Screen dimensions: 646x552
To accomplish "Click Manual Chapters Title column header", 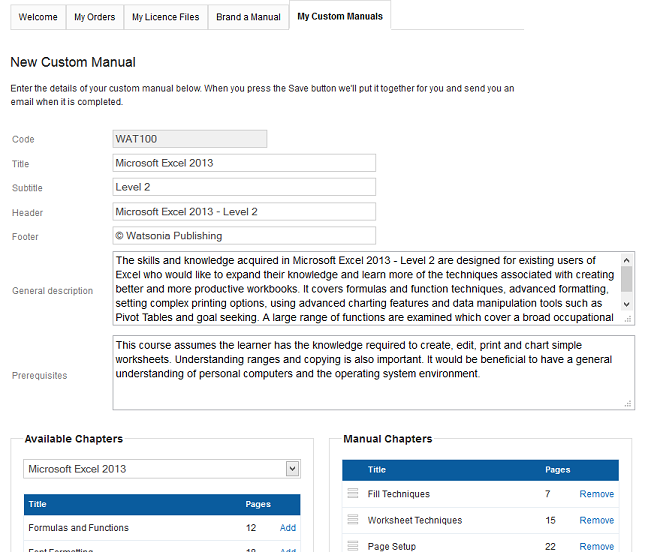I will tap(377, 470).
